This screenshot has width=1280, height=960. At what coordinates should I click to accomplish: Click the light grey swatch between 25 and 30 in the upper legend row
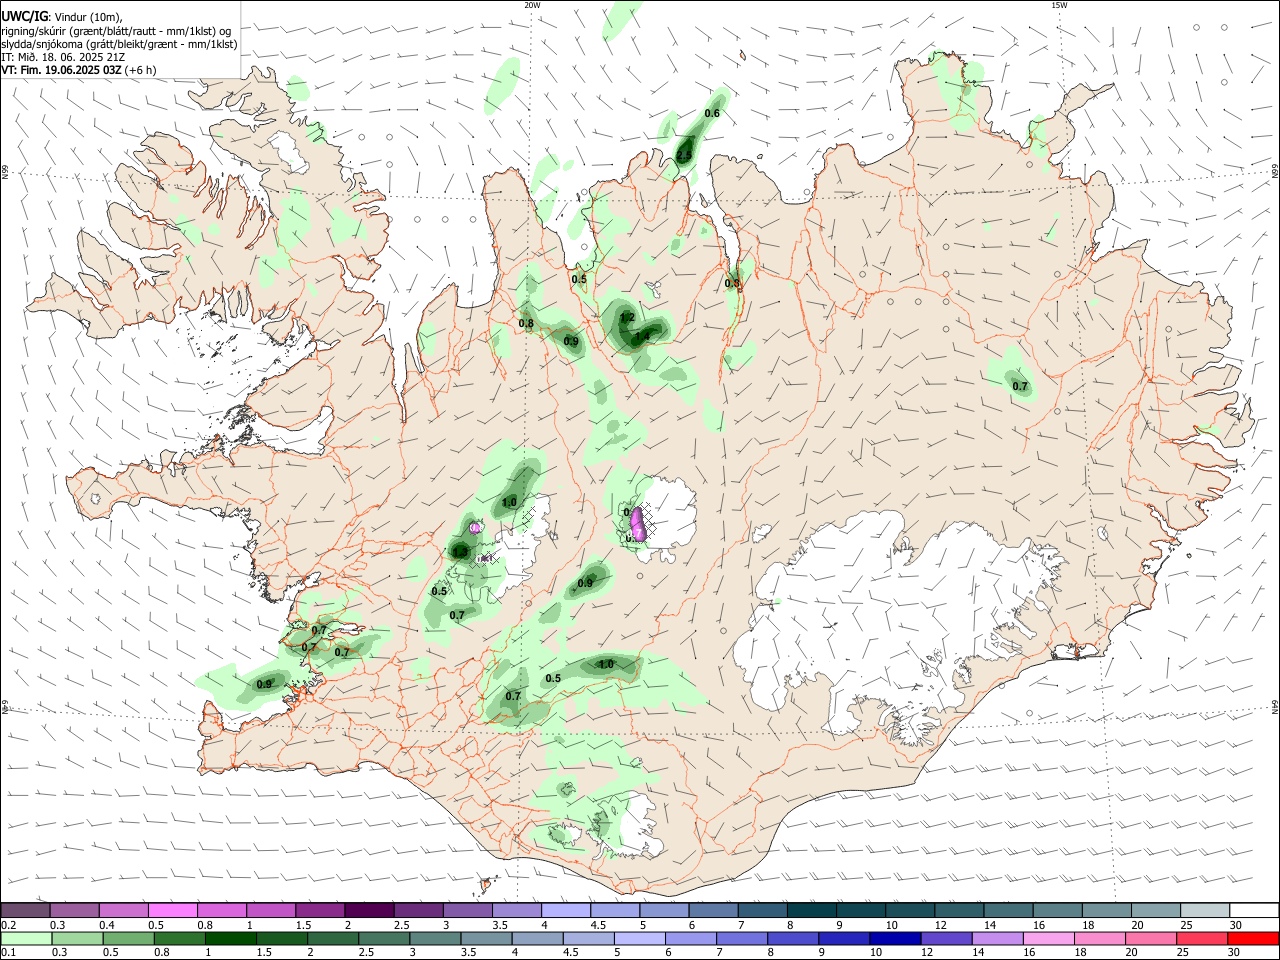click(x=1204, y=910)
